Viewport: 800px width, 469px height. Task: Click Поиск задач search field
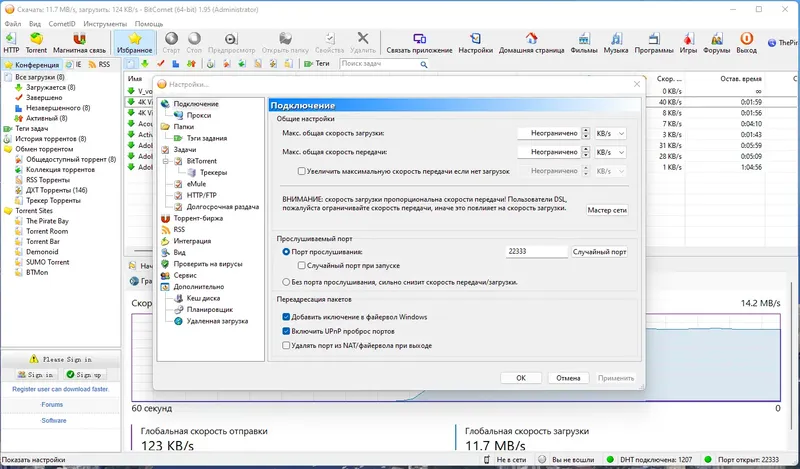[x=380, y=64]
